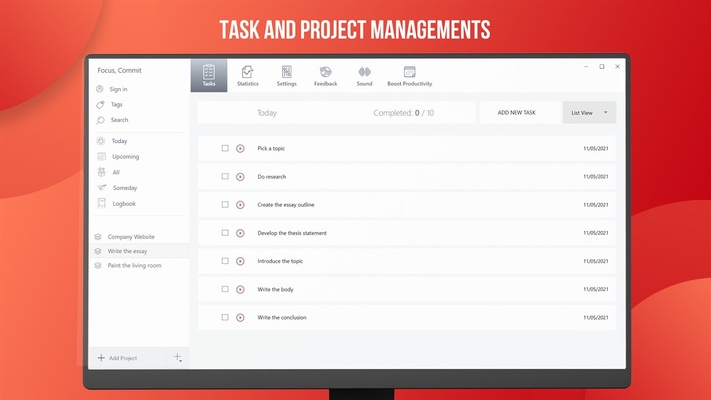Start timer for Write the body

pos(240,289)
